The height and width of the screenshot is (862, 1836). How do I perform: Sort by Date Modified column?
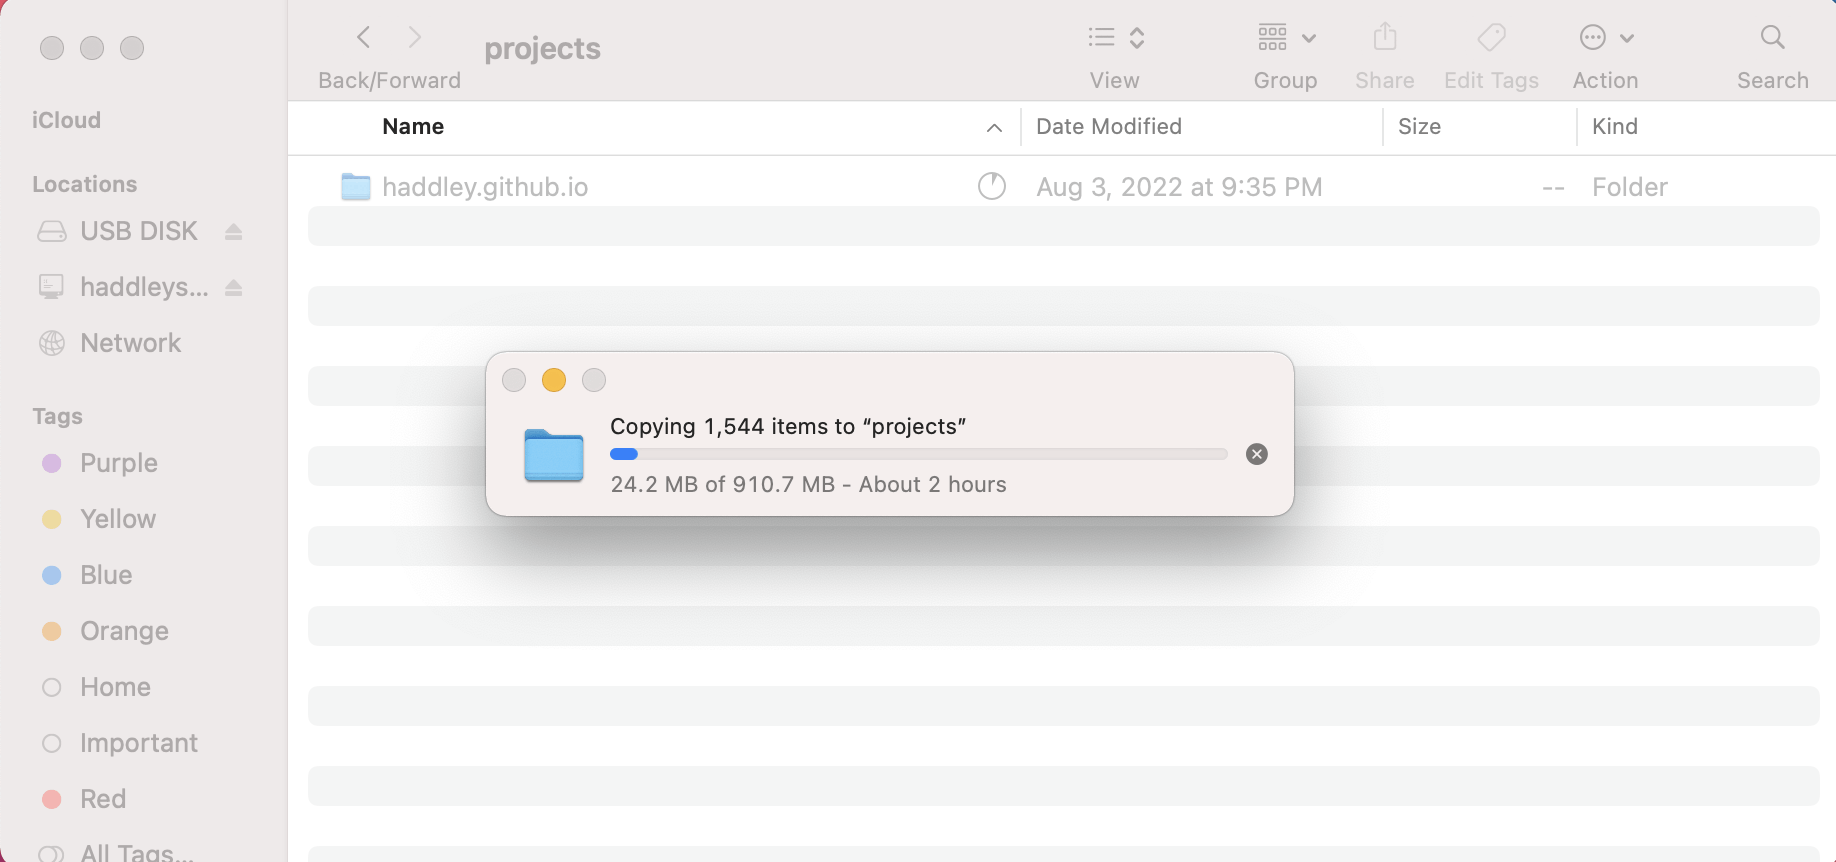(x=1109, y=127)
